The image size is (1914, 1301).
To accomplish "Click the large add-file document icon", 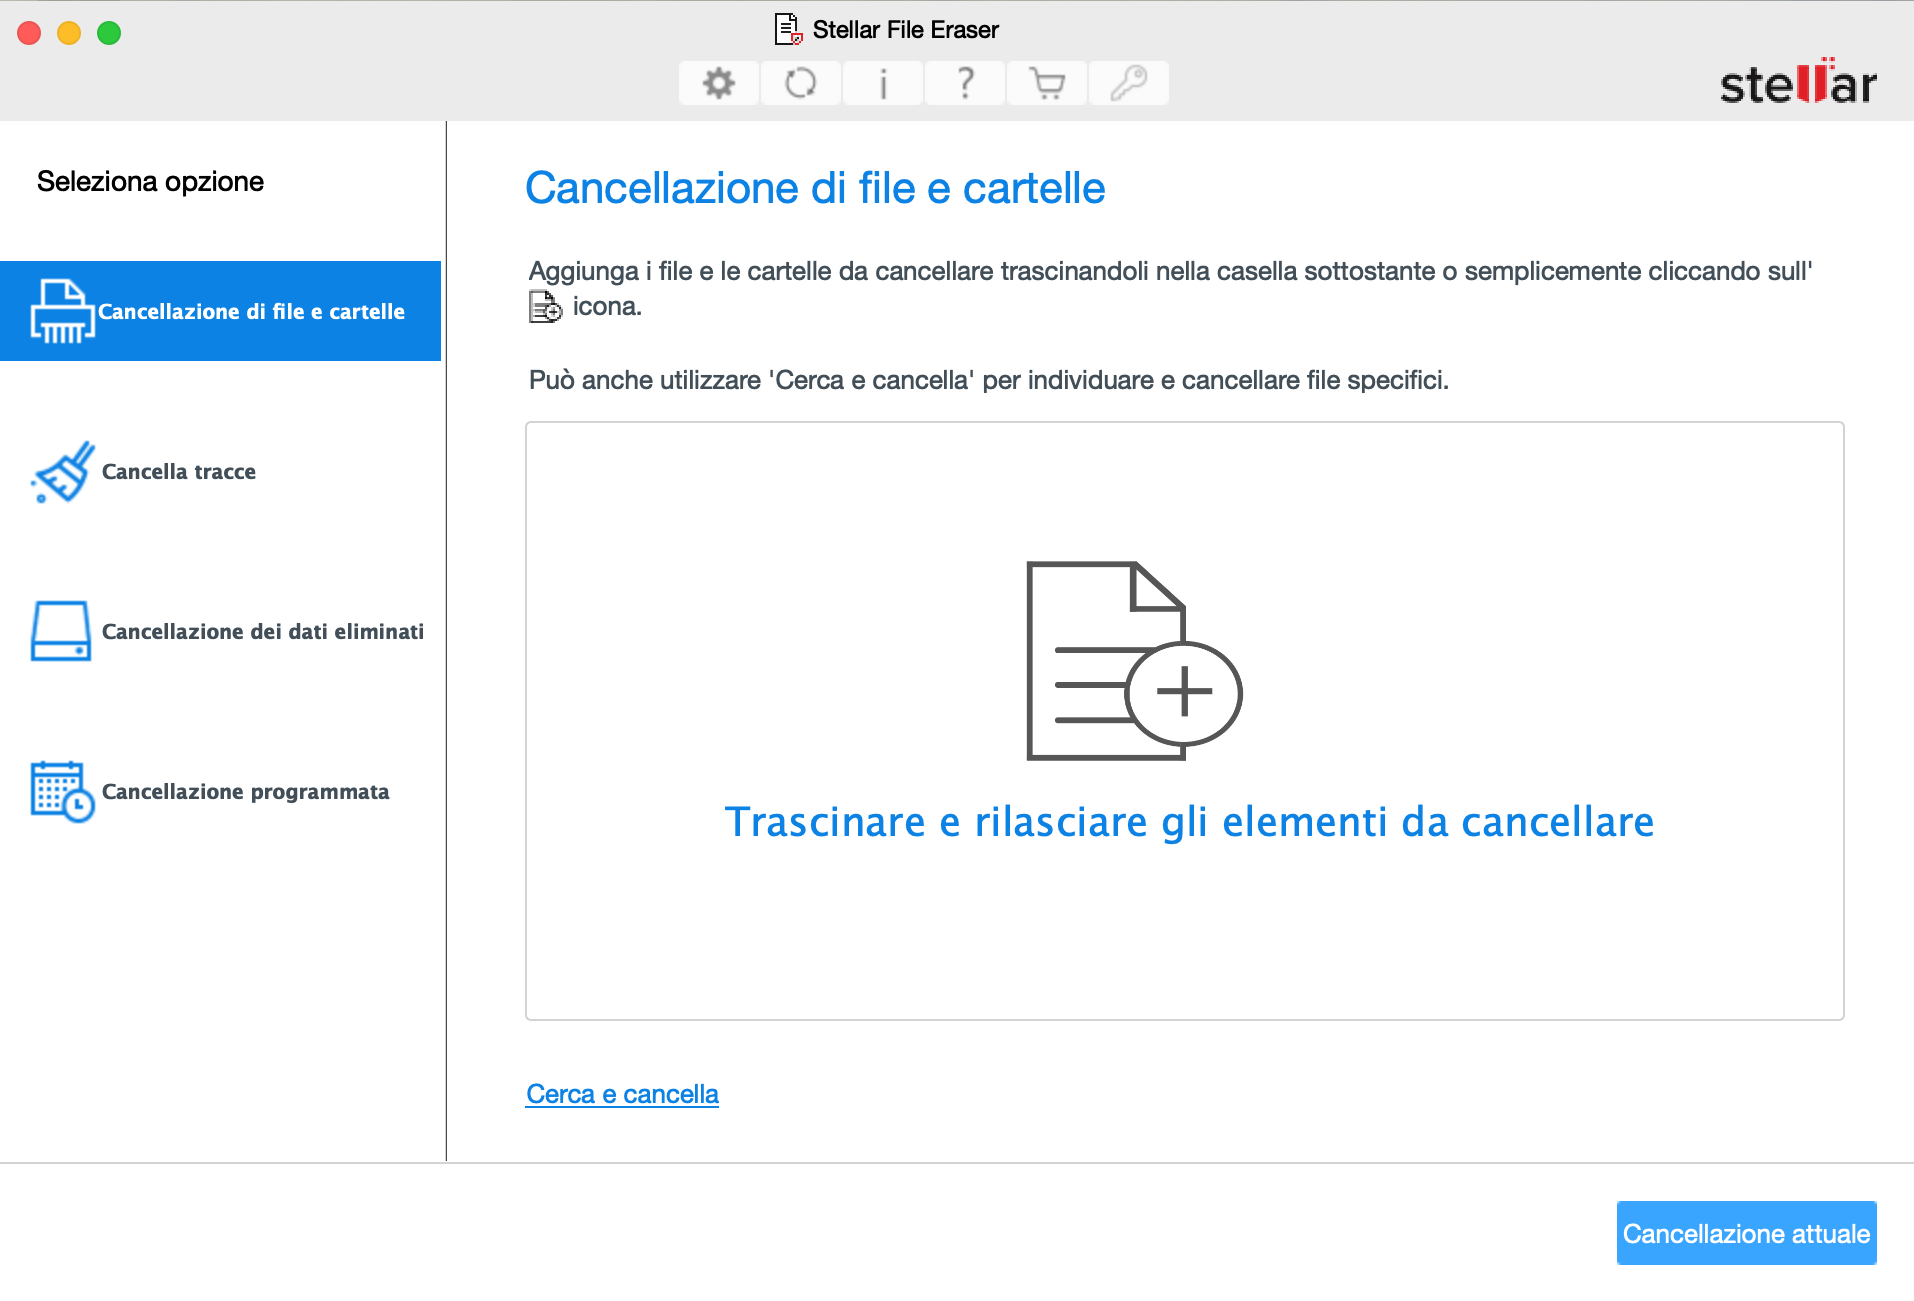I will pyautogui.click(x=1134, y=661).
